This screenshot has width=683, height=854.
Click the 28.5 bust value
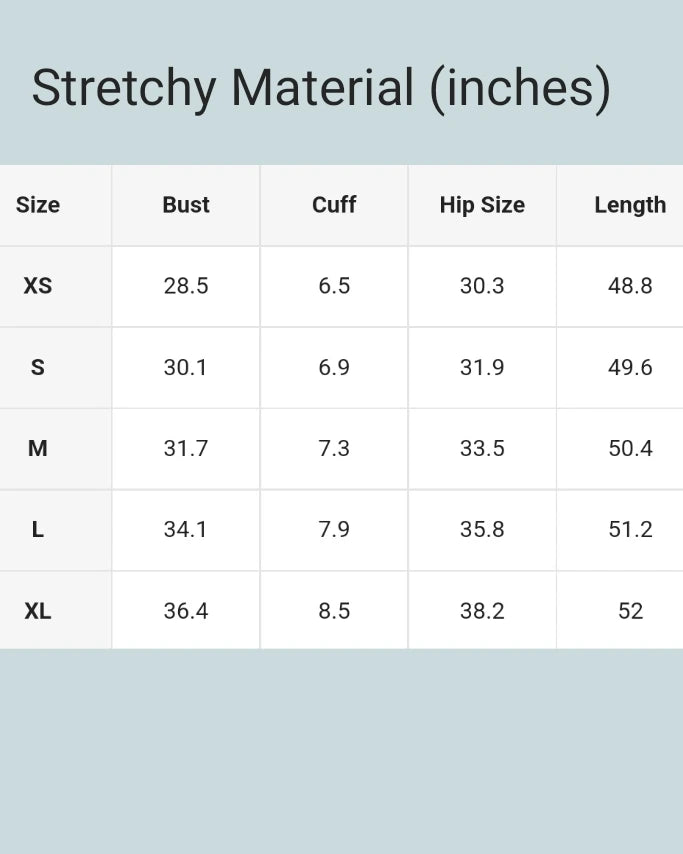[x=186, y=286]
